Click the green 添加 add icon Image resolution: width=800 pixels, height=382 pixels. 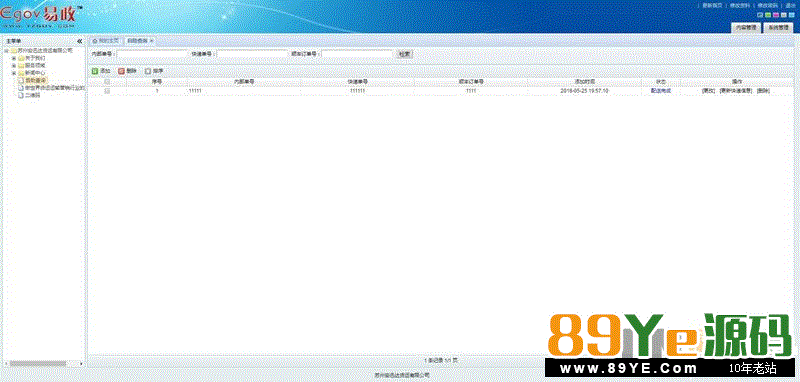pos(95,71)
